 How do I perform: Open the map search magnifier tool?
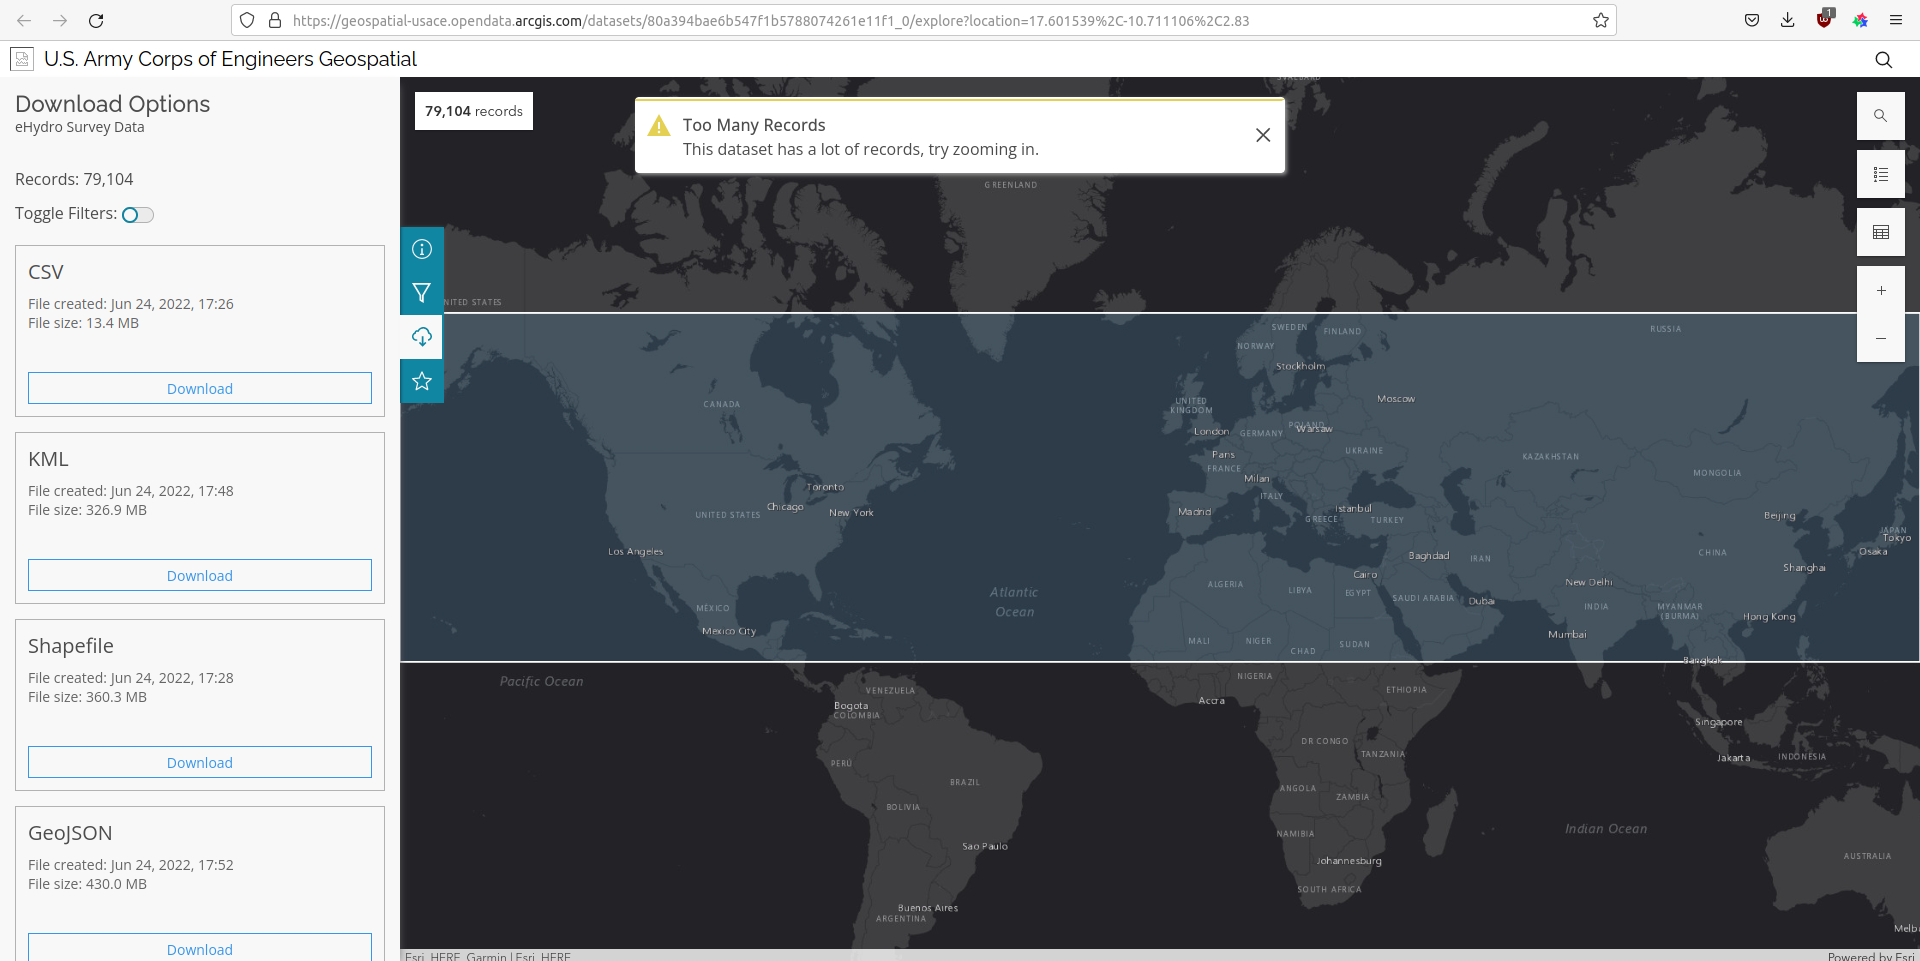1881,116
